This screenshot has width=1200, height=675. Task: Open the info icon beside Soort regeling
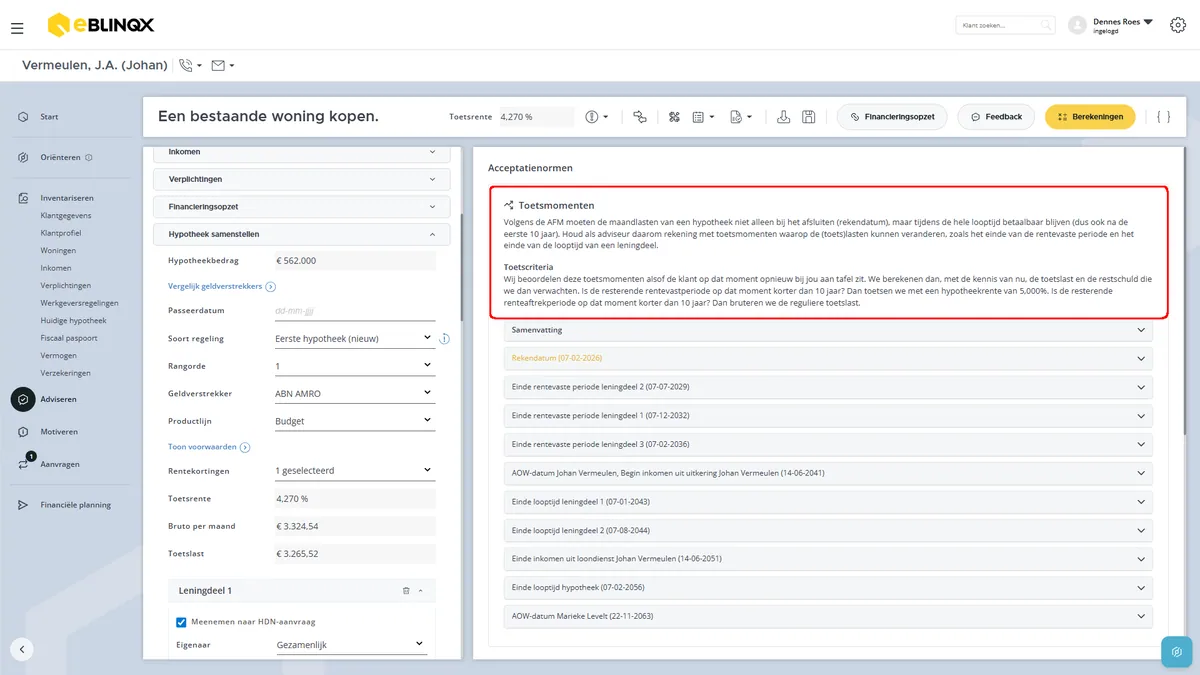click(x=444, y=339)
